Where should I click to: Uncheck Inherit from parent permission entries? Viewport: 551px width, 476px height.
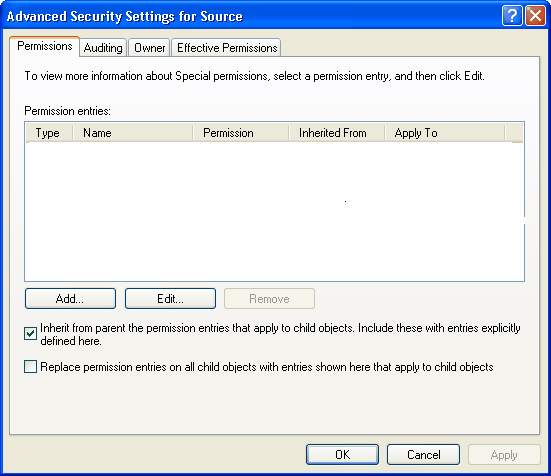(x=30, y=333)
